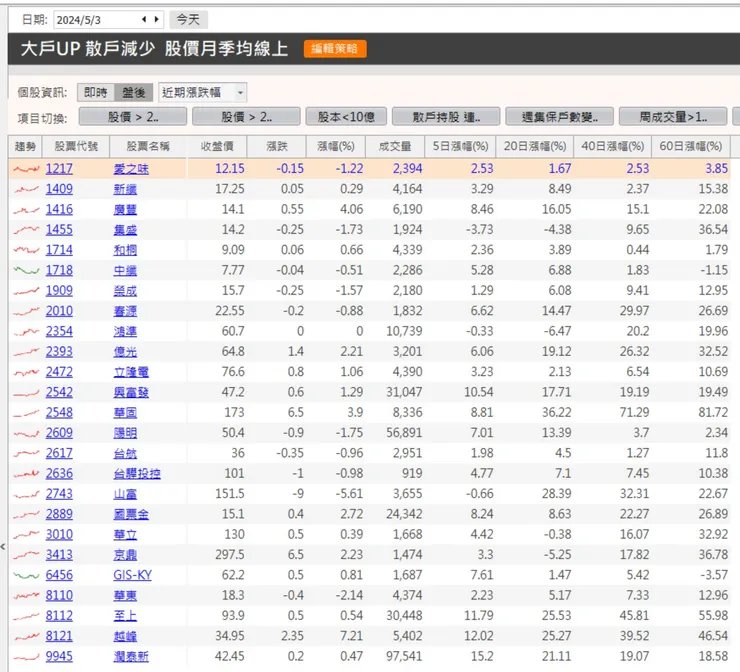Sort by 漲跌 column header
The width and height of the screenshot is (740, 672).
point(277,146)
